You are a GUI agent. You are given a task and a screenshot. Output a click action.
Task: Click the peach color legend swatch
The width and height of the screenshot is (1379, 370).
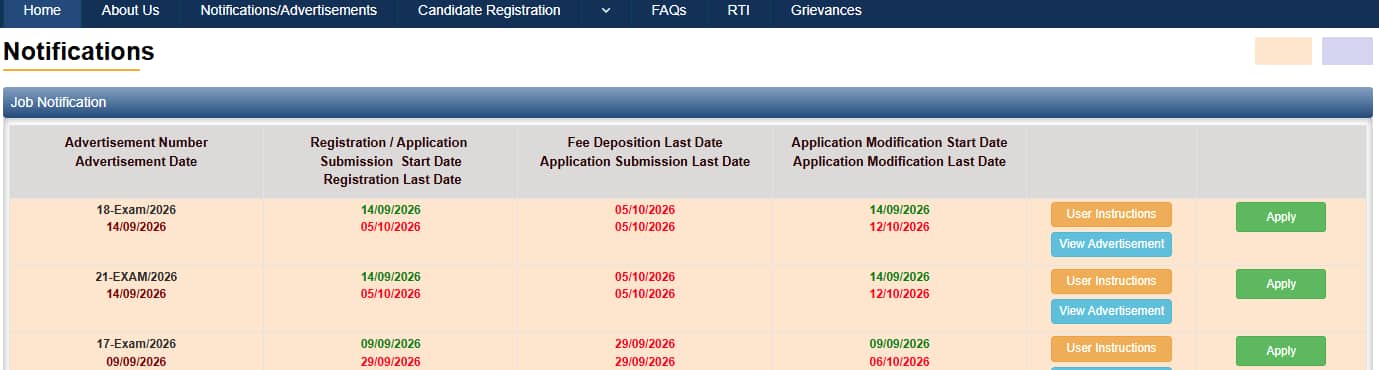click(x=1283, y=51)
